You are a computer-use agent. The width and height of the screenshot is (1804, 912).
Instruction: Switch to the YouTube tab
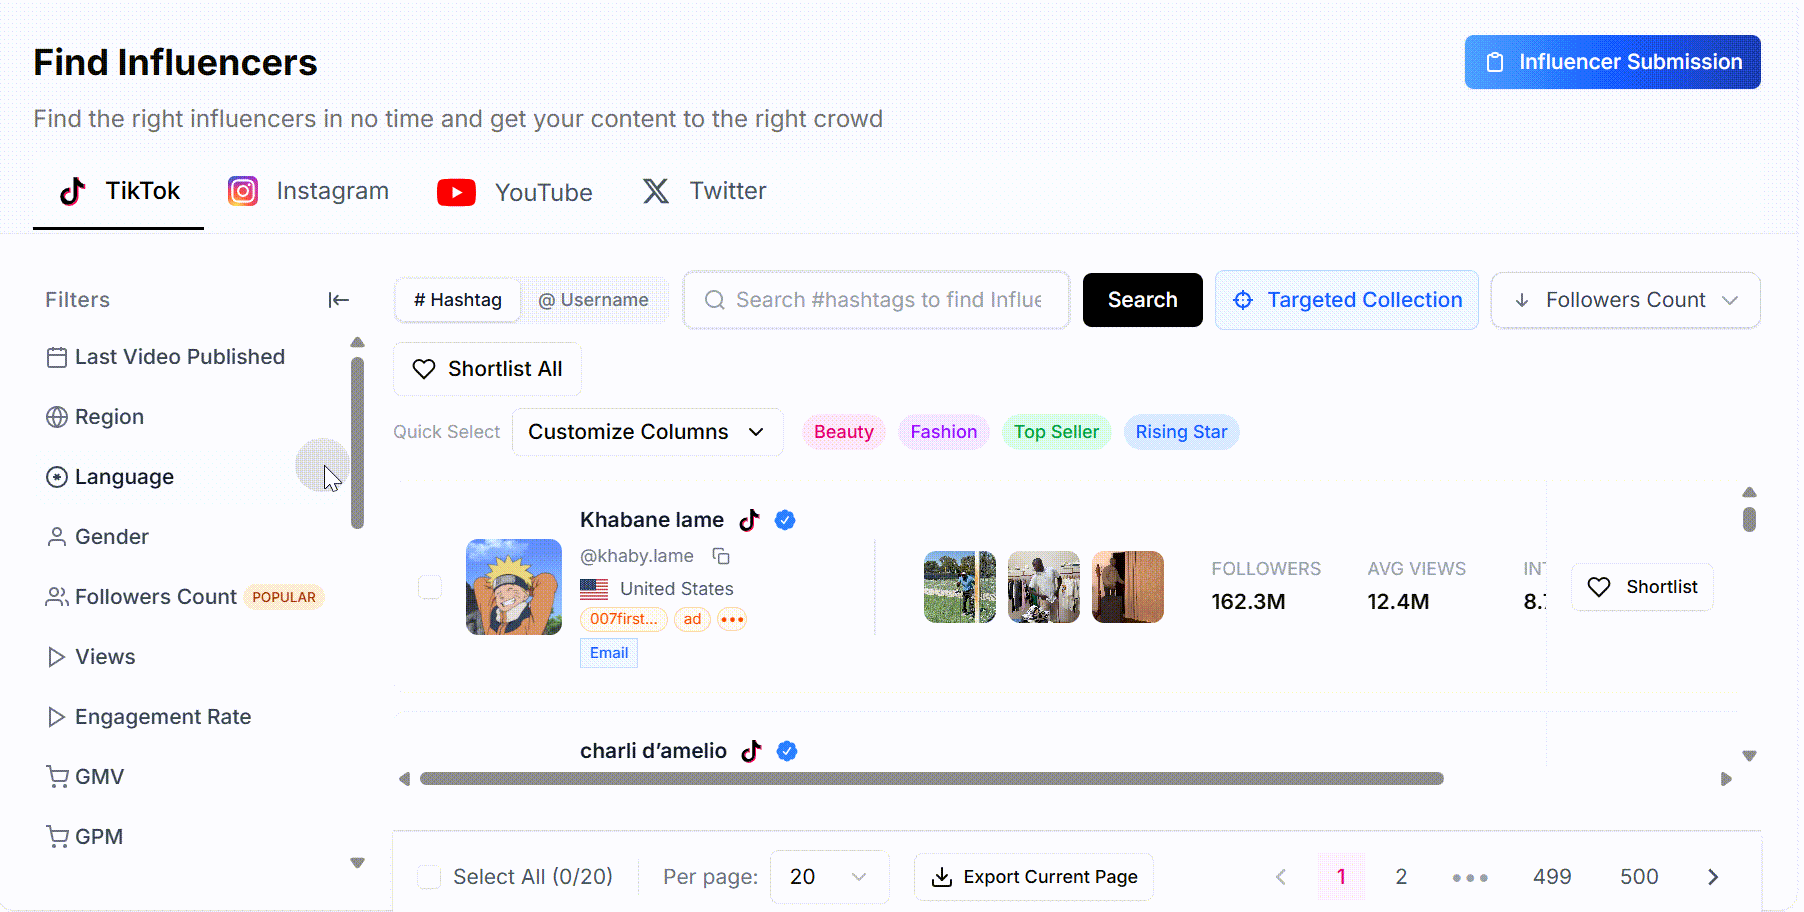514,192
